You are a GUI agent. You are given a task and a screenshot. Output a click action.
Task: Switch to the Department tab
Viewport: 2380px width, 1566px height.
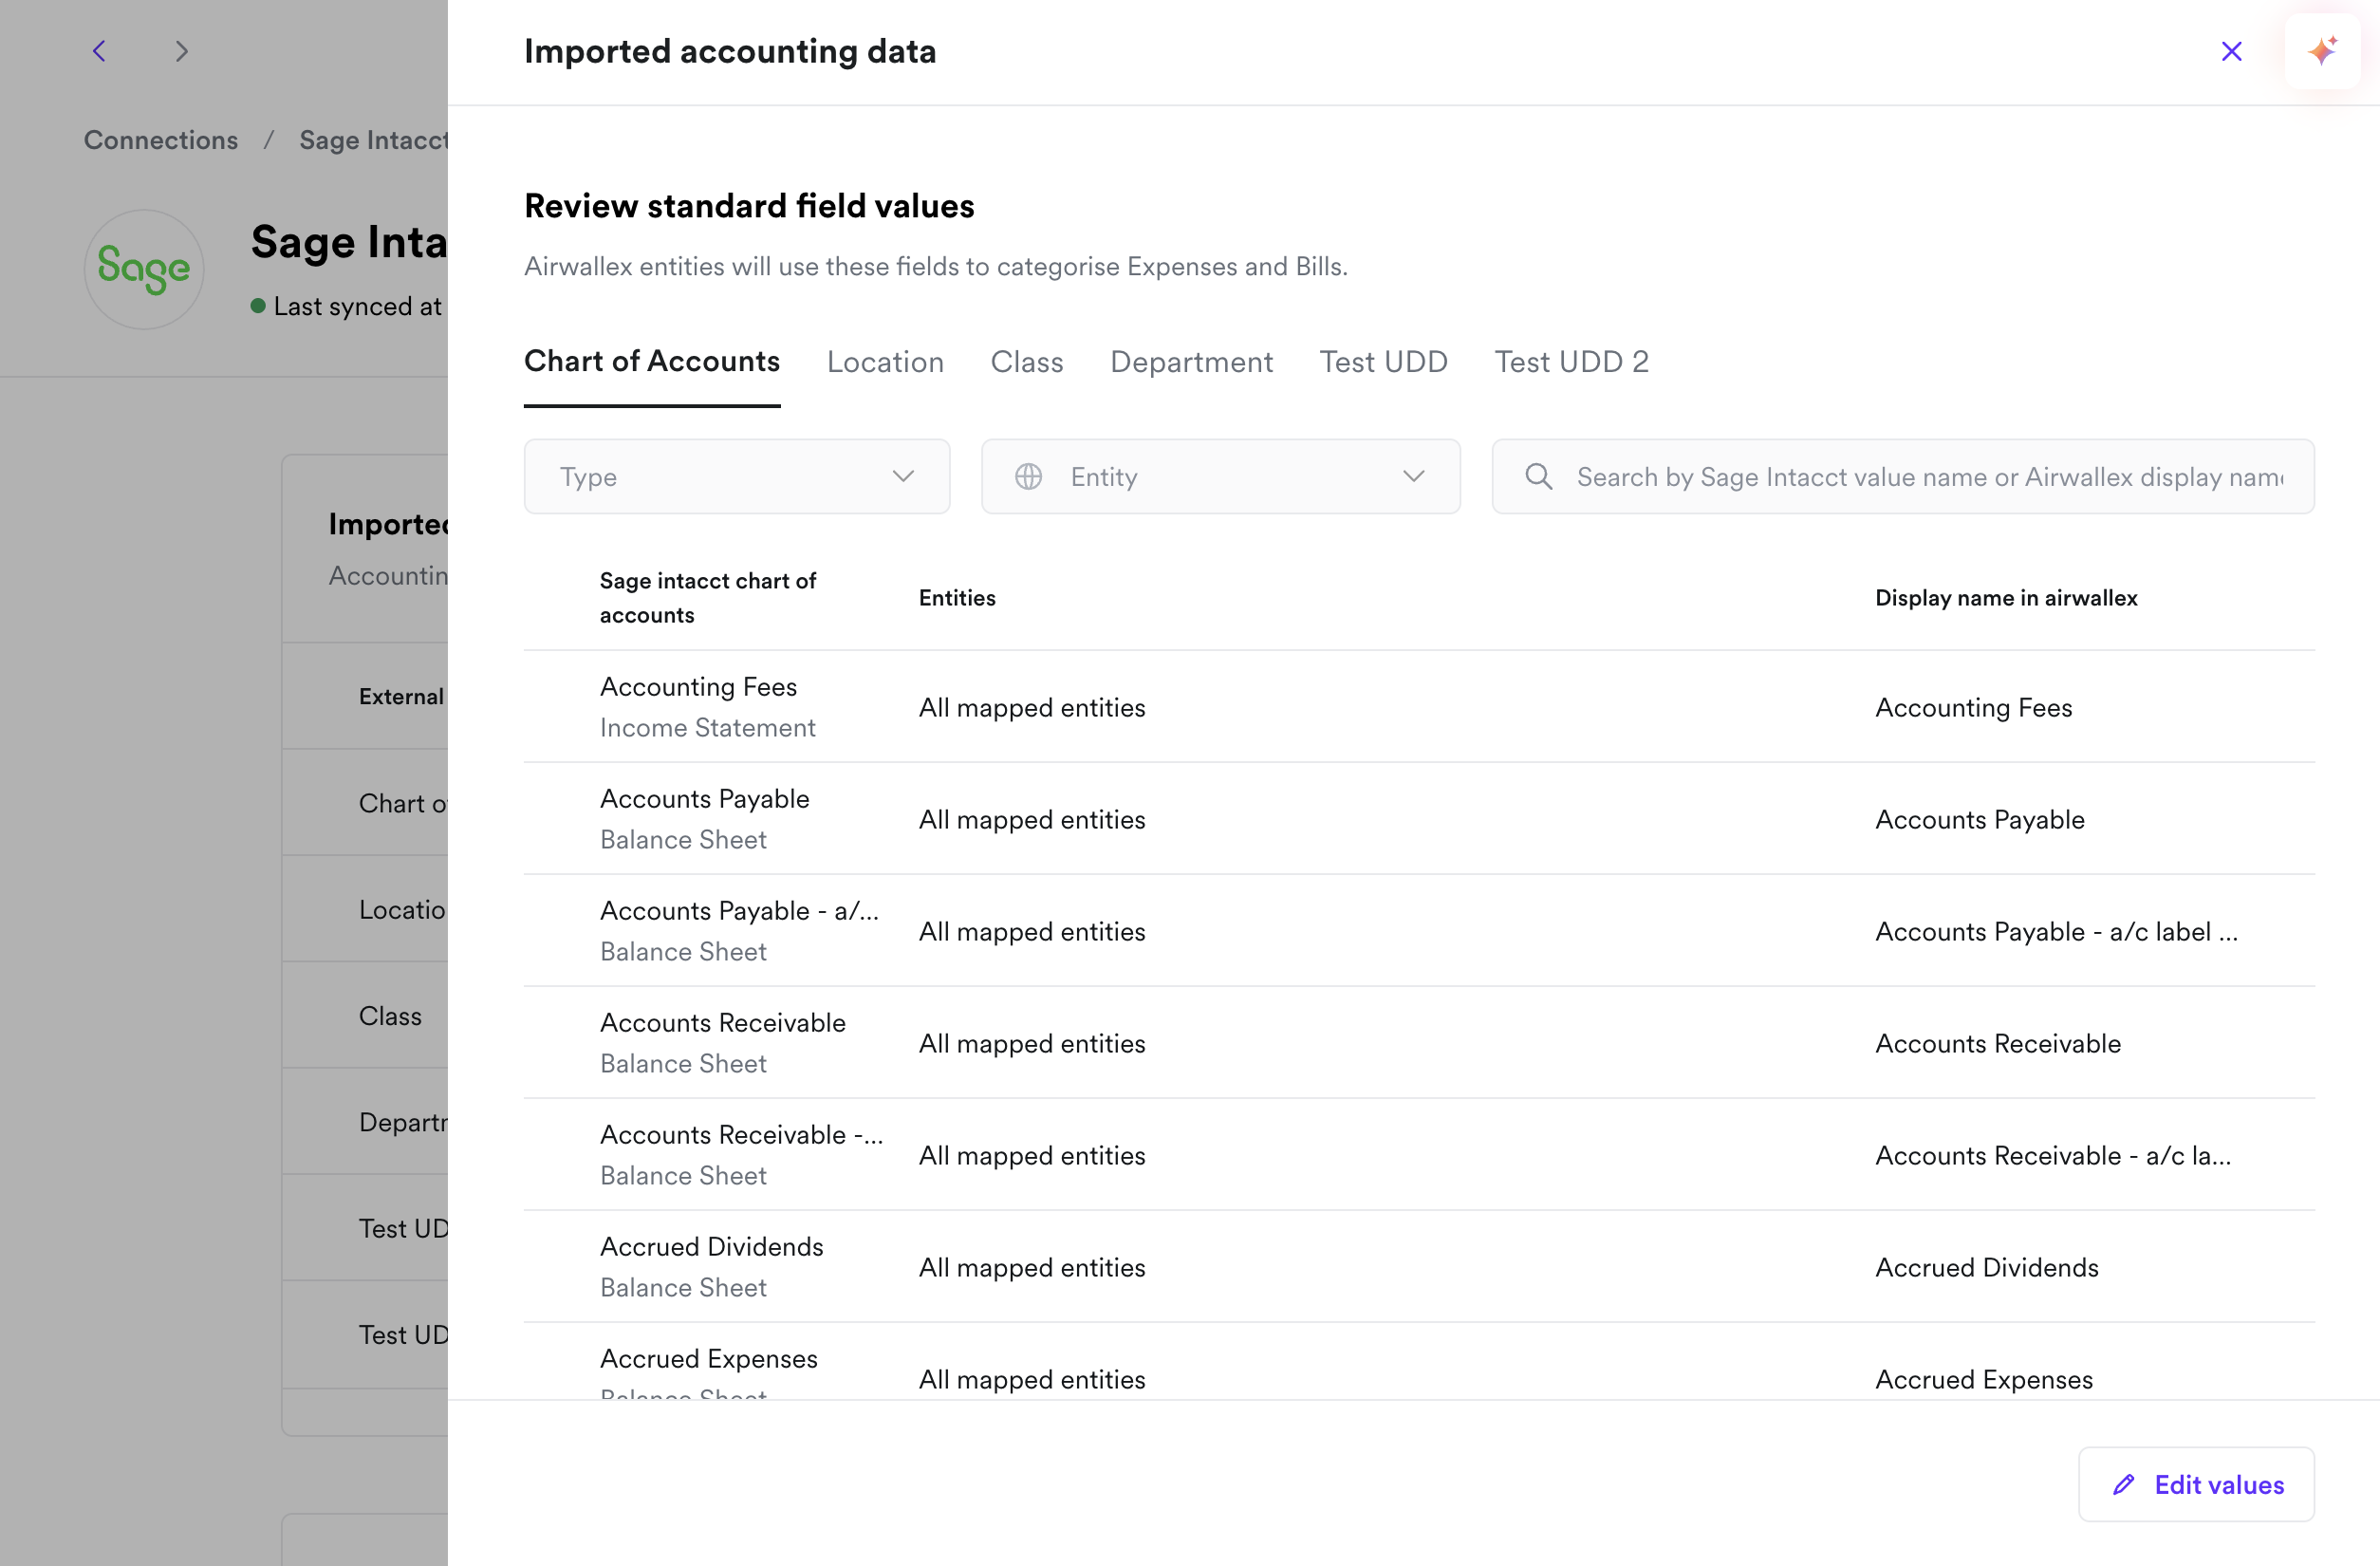click(1191, 361)
